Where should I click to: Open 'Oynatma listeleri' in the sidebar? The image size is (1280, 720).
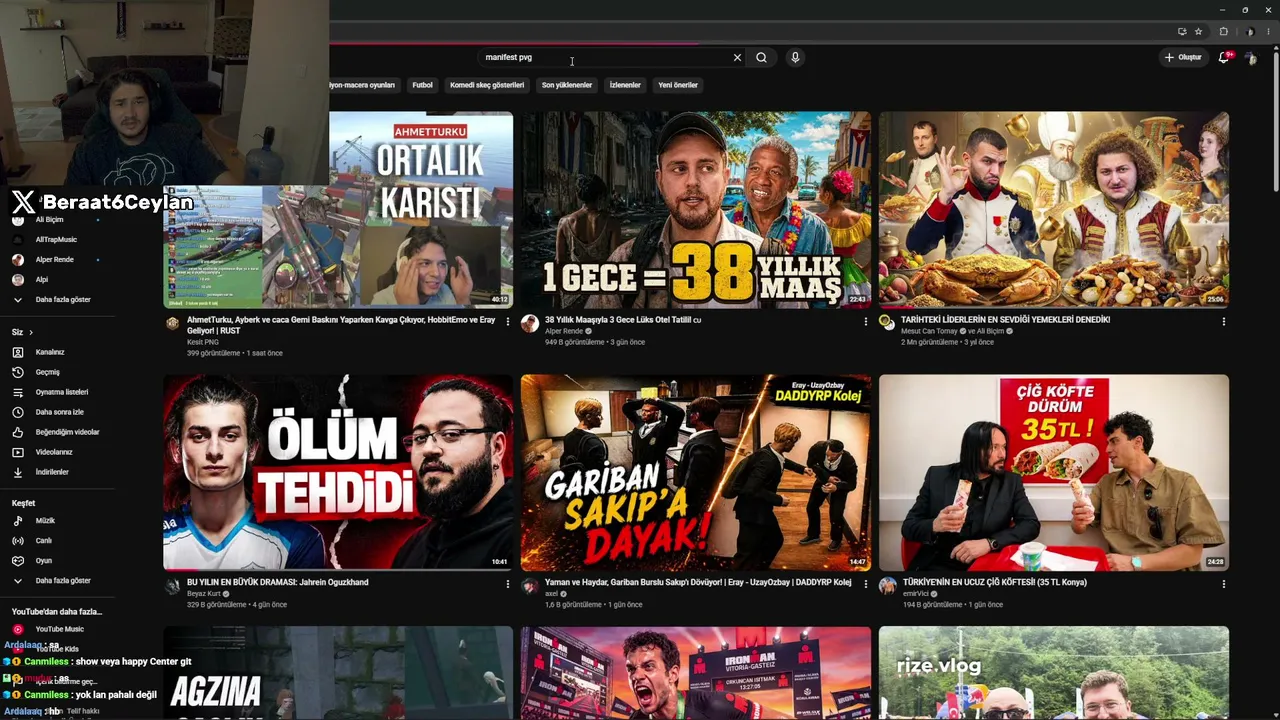[56, 392]
